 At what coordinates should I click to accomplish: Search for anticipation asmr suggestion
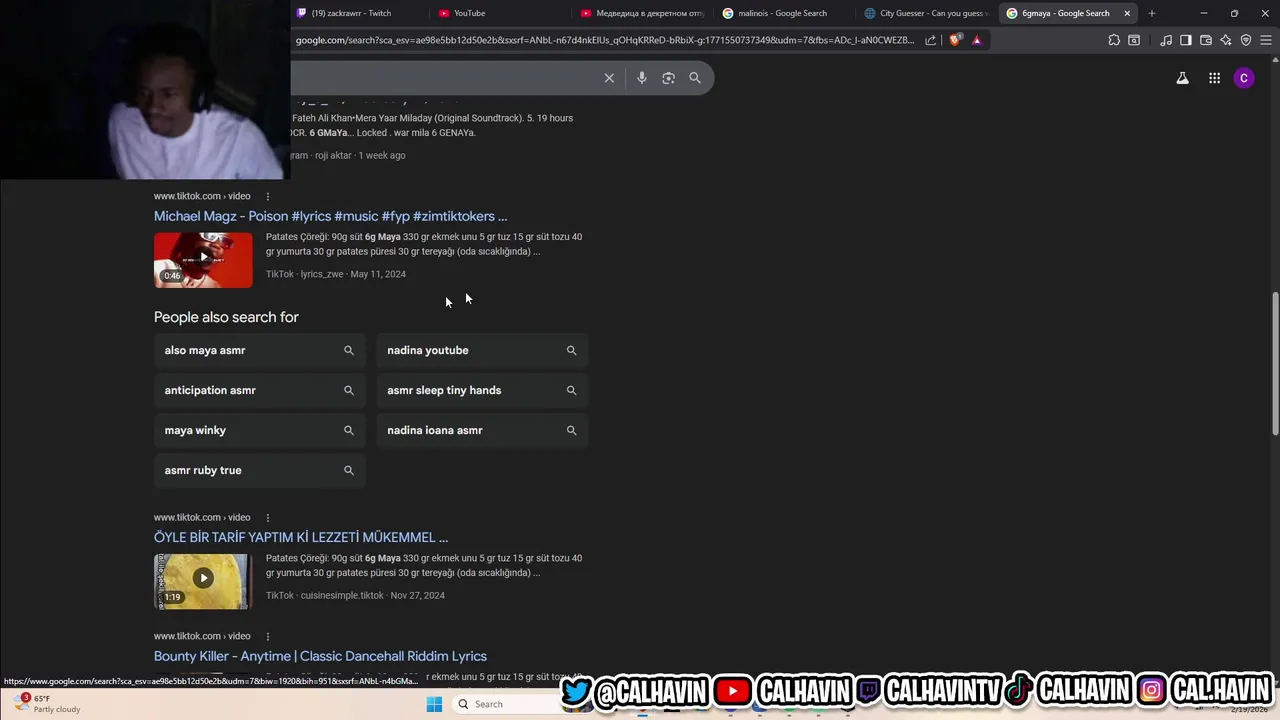coord(260,390)
